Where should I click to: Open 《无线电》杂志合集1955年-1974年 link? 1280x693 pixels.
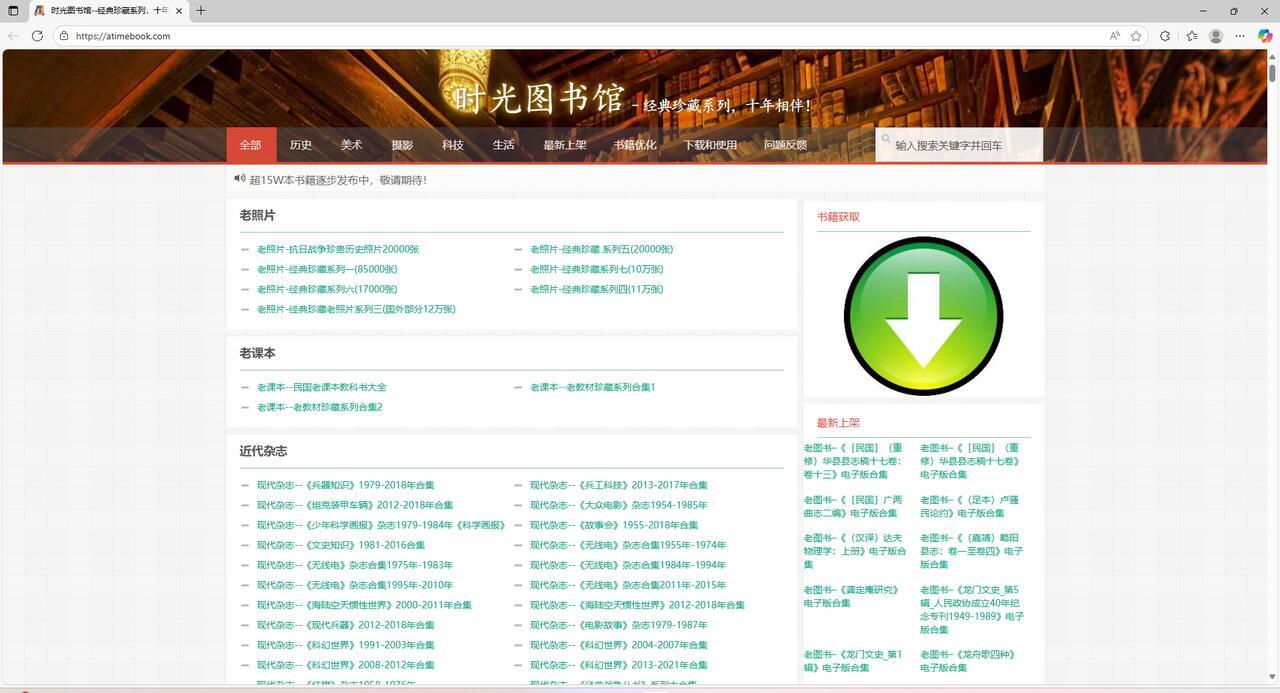pyautogui.click(x=628, y=545)
